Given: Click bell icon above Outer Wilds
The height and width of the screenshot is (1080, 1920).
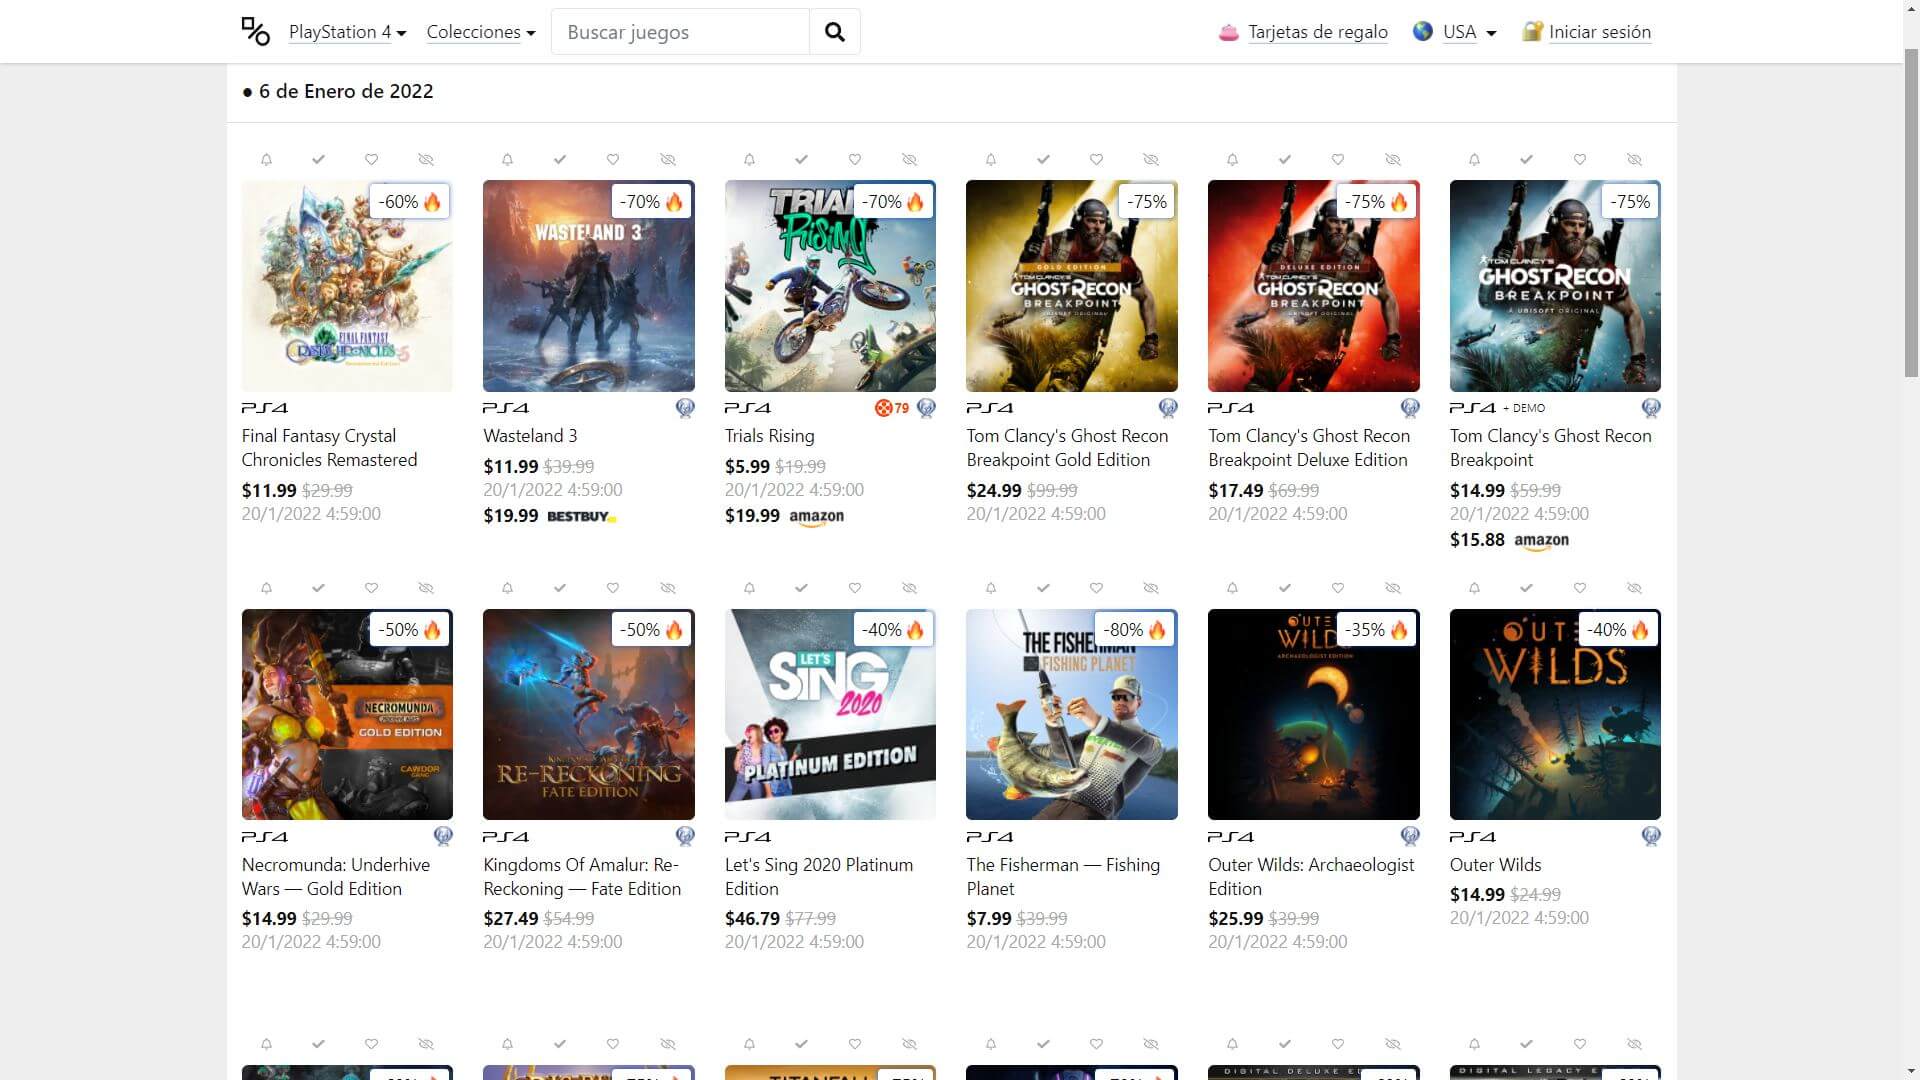Looking at the screenshot, I should click(x=1474, y=588).
